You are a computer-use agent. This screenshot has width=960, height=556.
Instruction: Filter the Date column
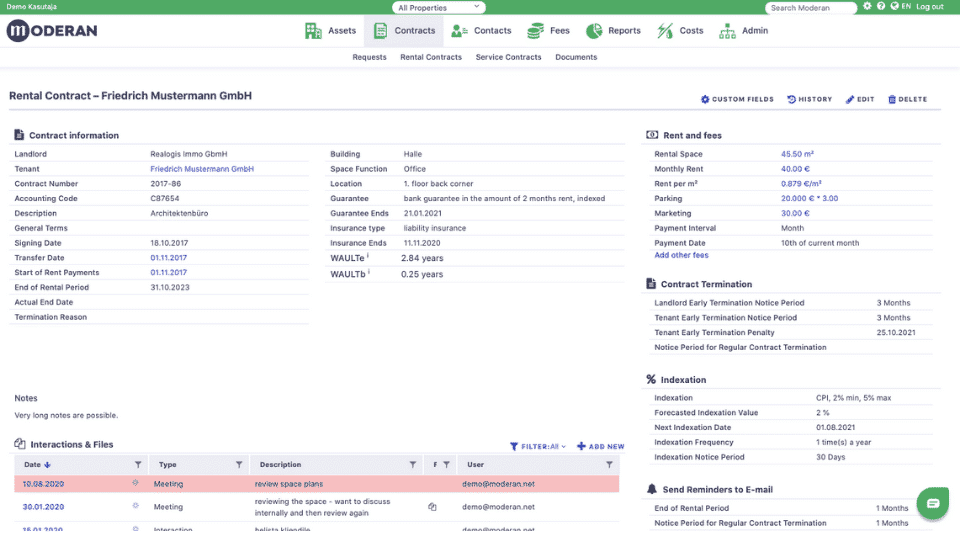(138, 465)
